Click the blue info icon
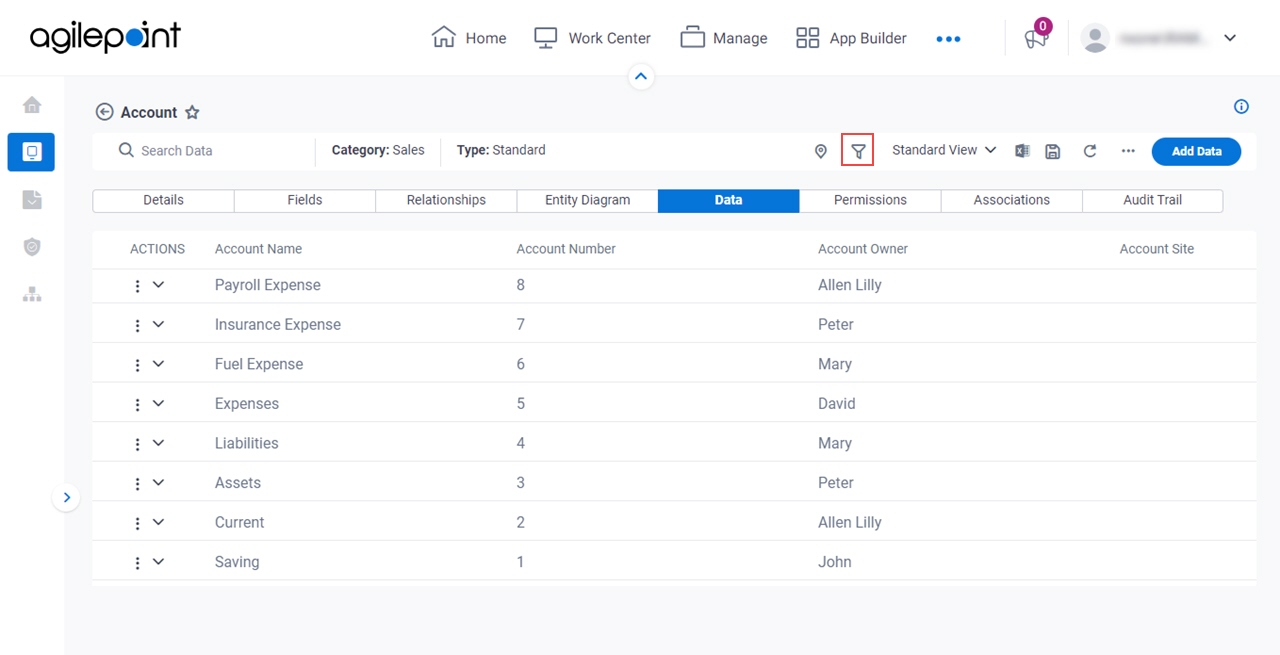 coord(1241,107)
